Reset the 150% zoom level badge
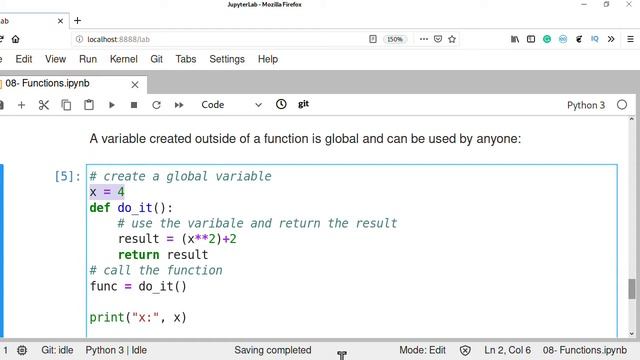The image size is (640, 360). point(395,39)
